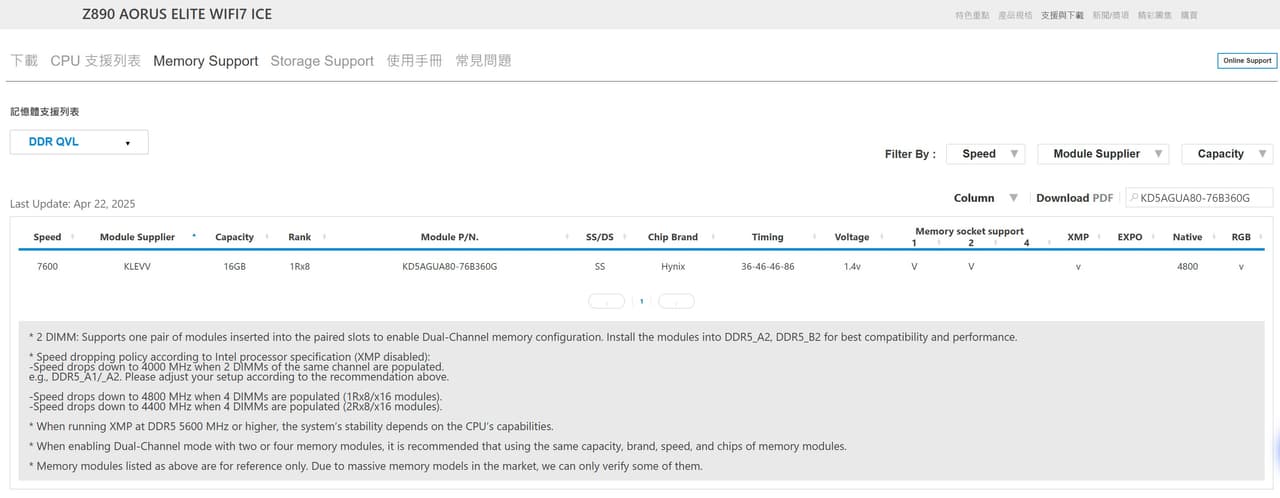
Task: Open the Capacity filter dropdown
Action: click(x=1227, y=154)
